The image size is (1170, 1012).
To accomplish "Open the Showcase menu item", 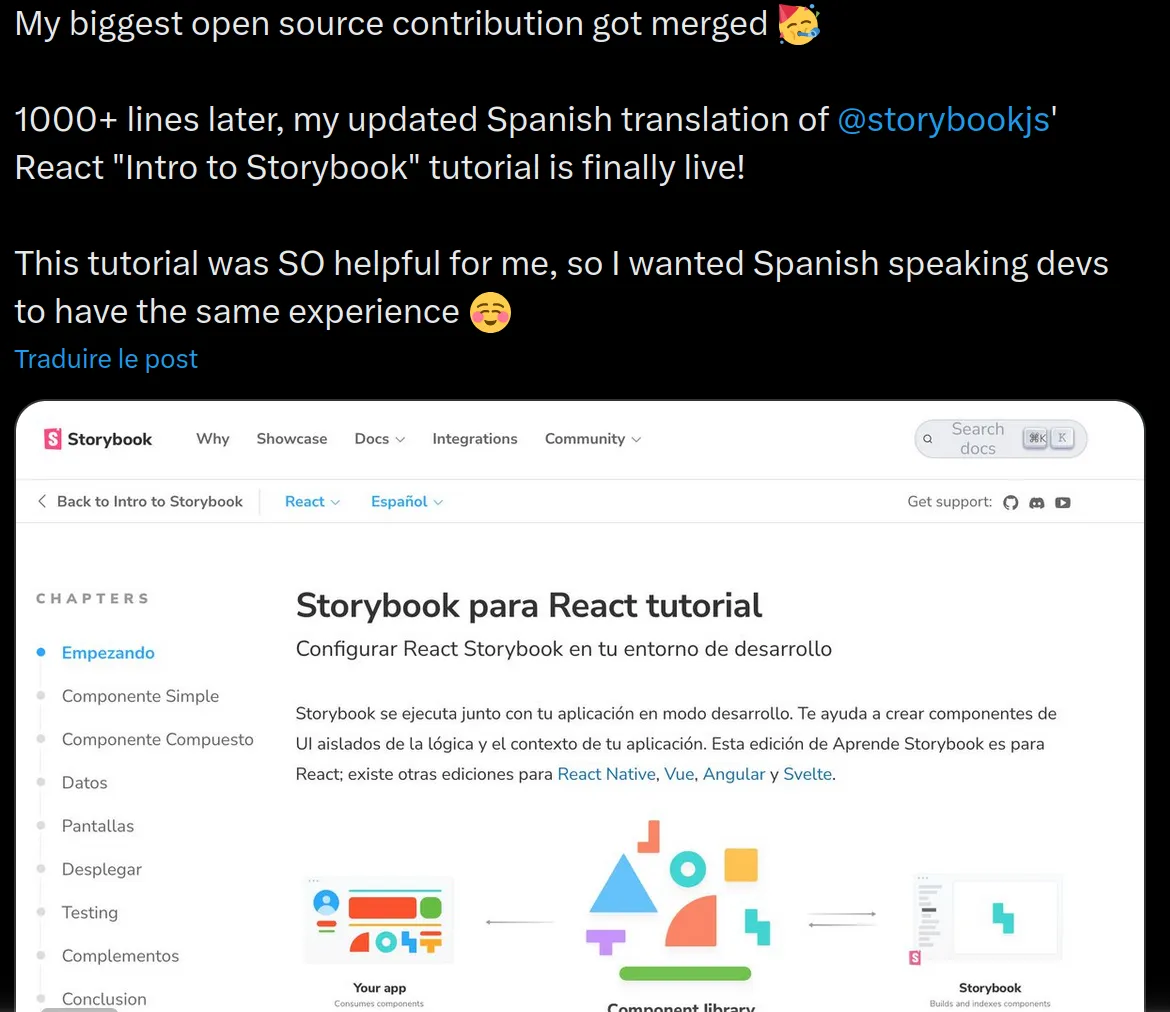I will pyautogui.click(x=292, y=439).
